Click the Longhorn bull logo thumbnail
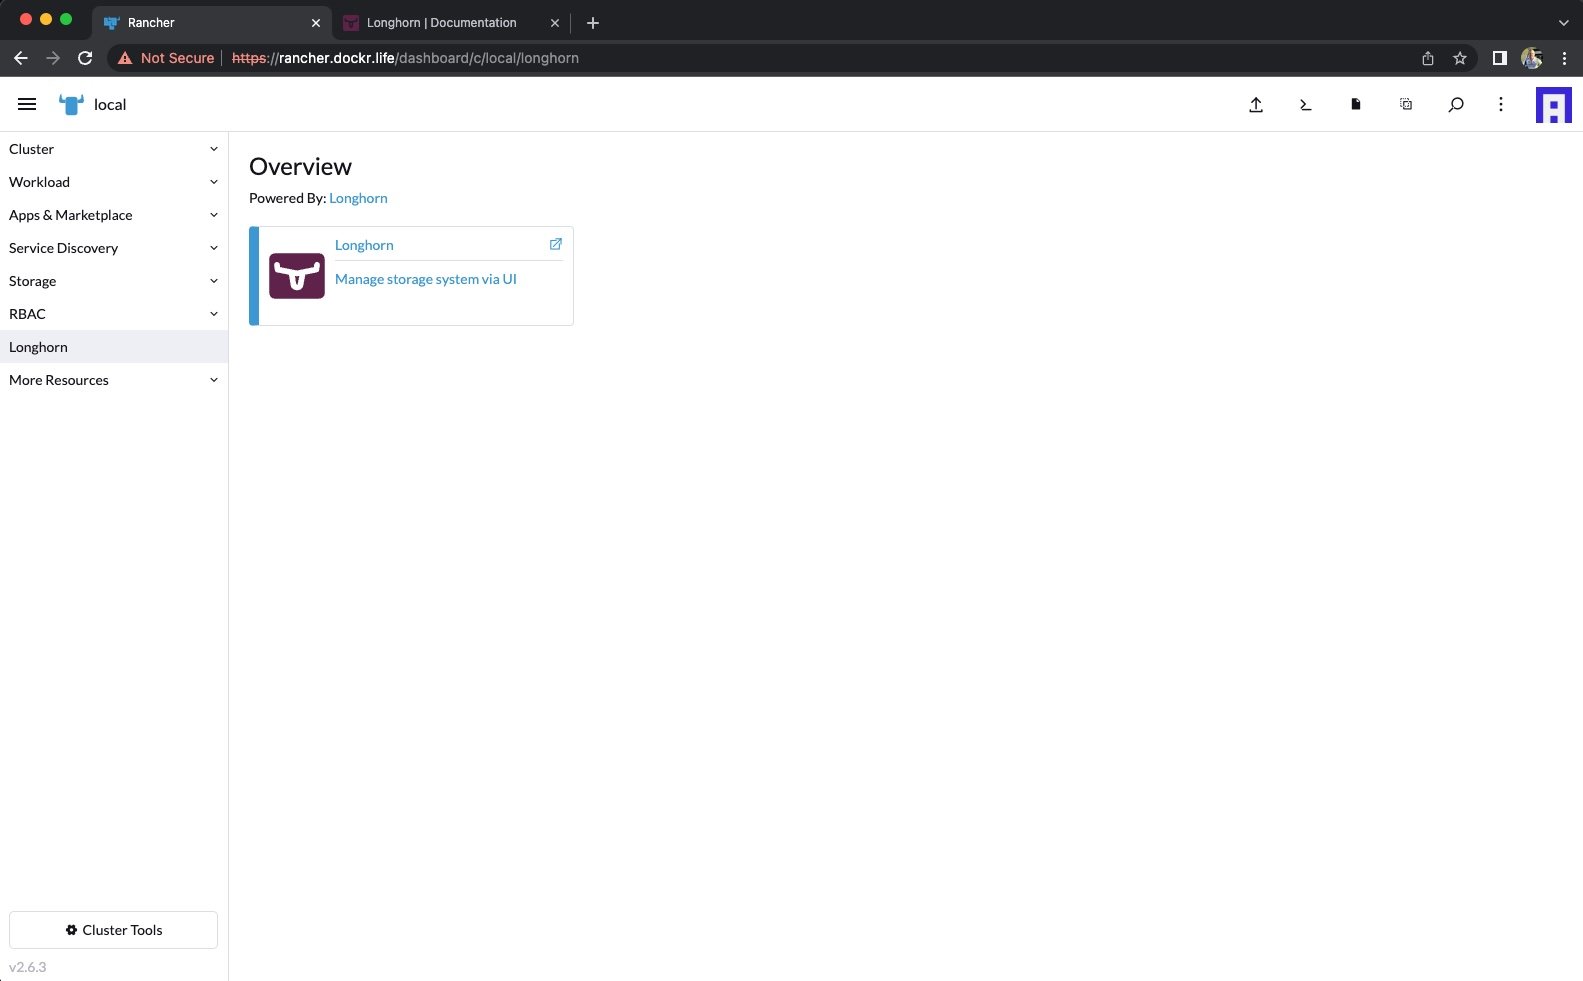Viewport: 1583px width, 981px height. (x=297, y=276)
